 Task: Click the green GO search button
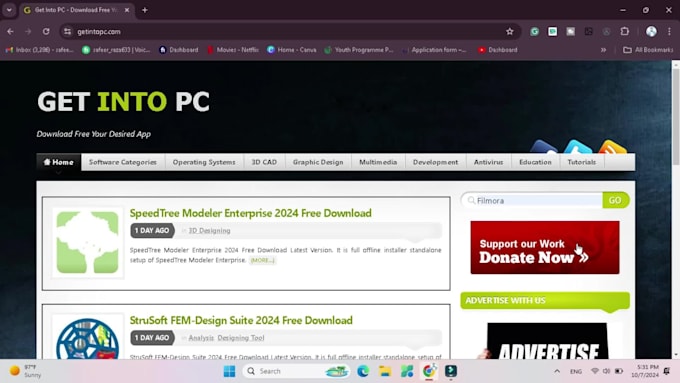615,200
